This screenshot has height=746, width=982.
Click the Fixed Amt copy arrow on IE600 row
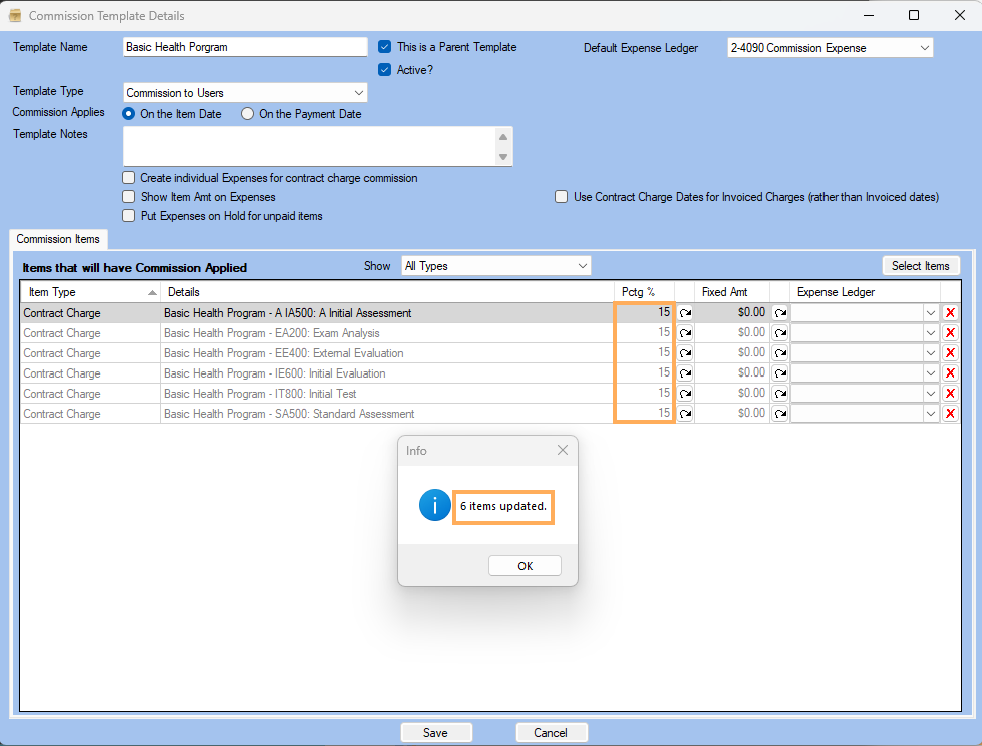click(780, 374)
